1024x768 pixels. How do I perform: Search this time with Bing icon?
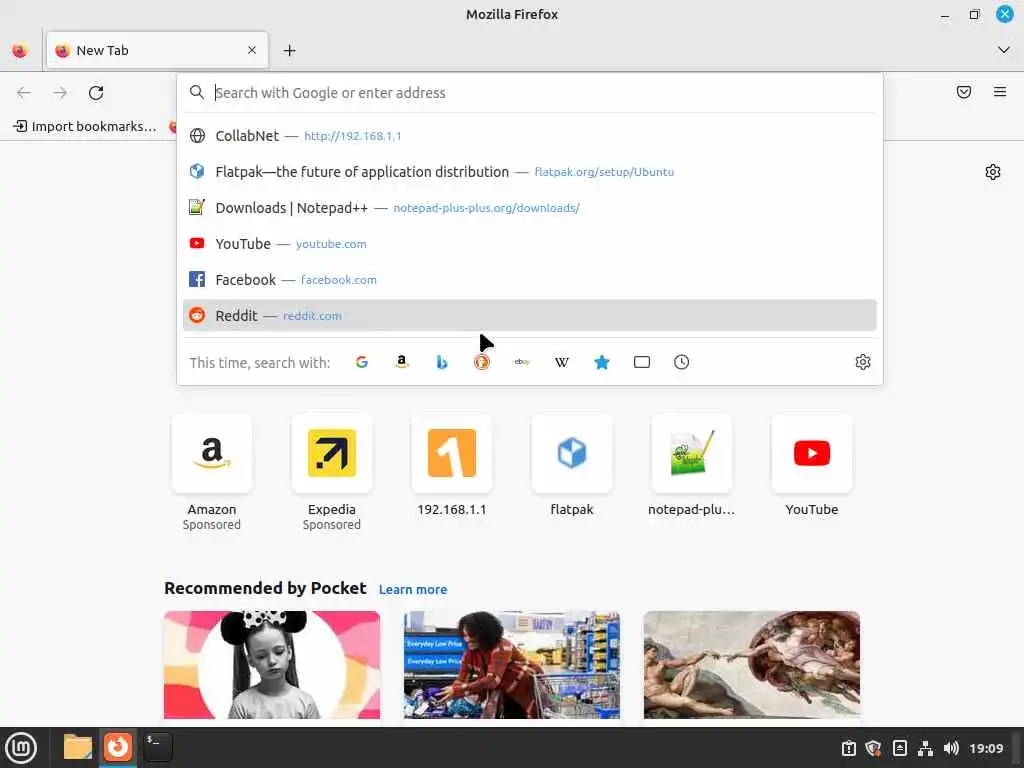[442, 362]
